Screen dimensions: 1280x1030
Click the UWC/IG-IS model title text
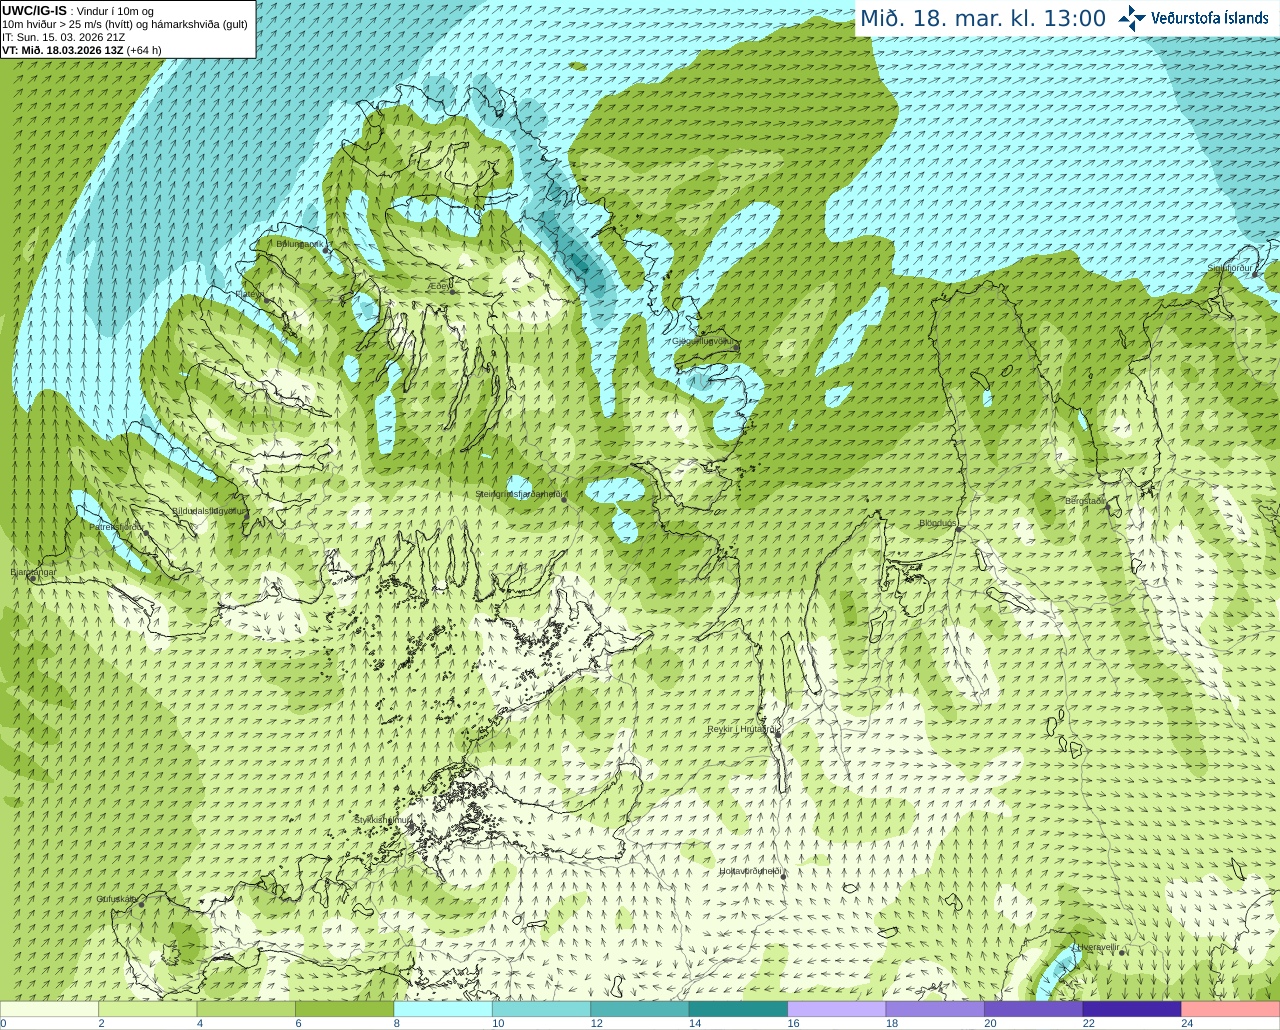[35, 11]
